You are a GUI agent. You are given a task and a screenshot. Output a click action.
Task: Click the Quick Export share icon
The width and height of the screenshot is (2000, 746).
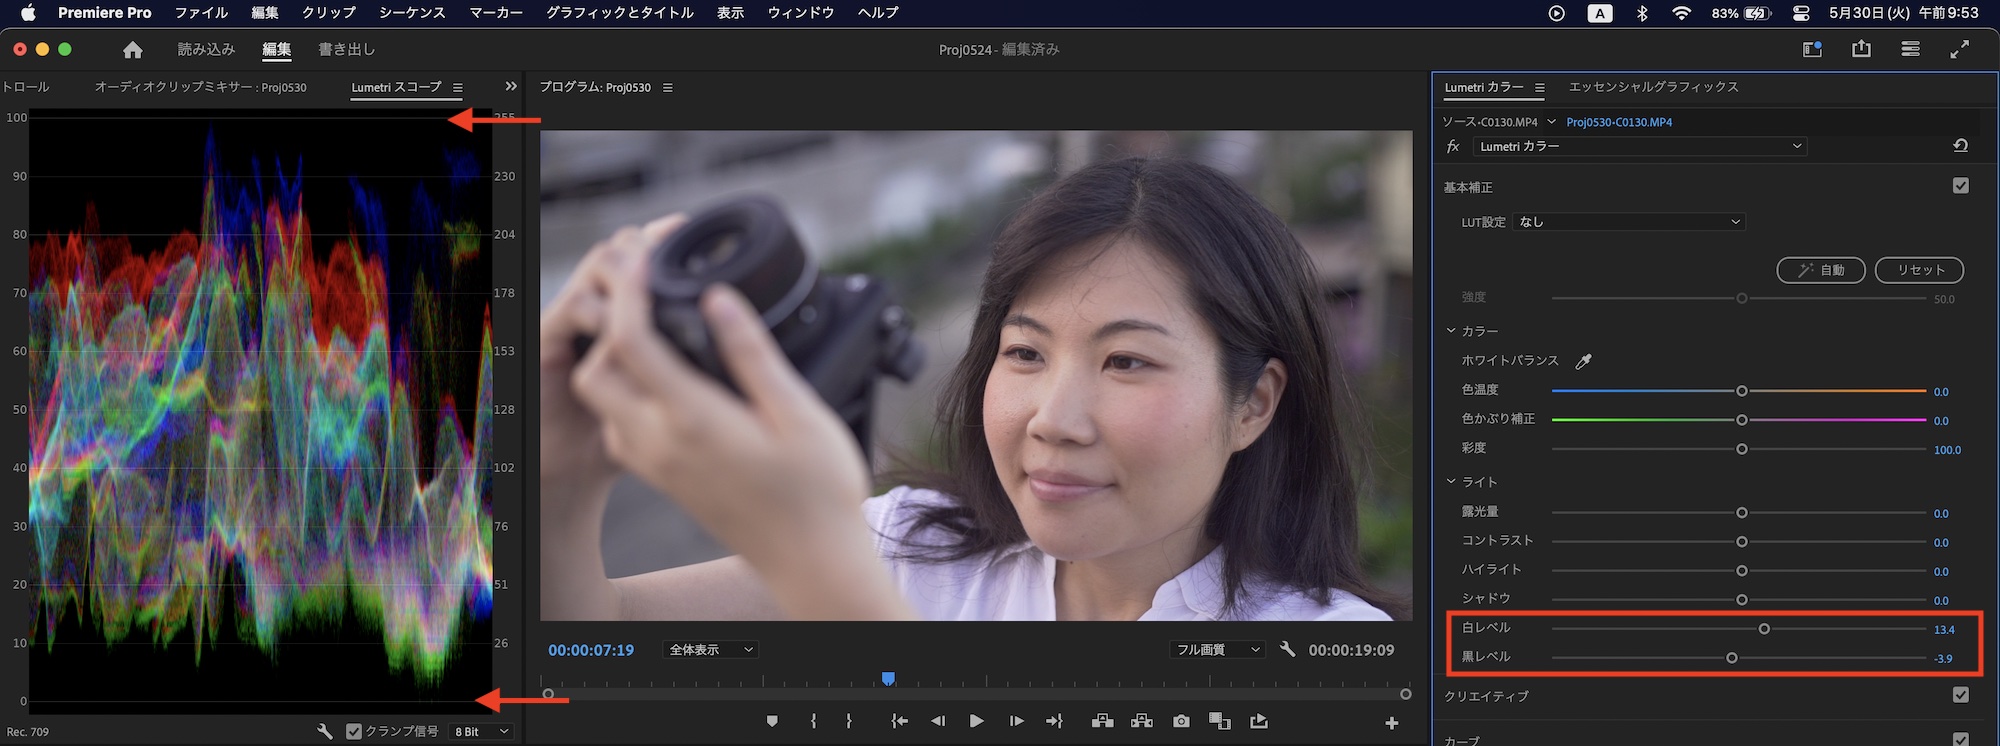click(x=1861, y=49)
